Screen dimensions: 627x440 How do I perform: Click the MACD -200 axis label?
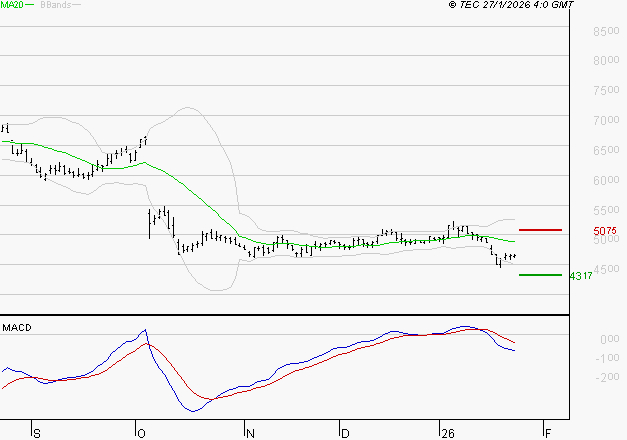607,377
